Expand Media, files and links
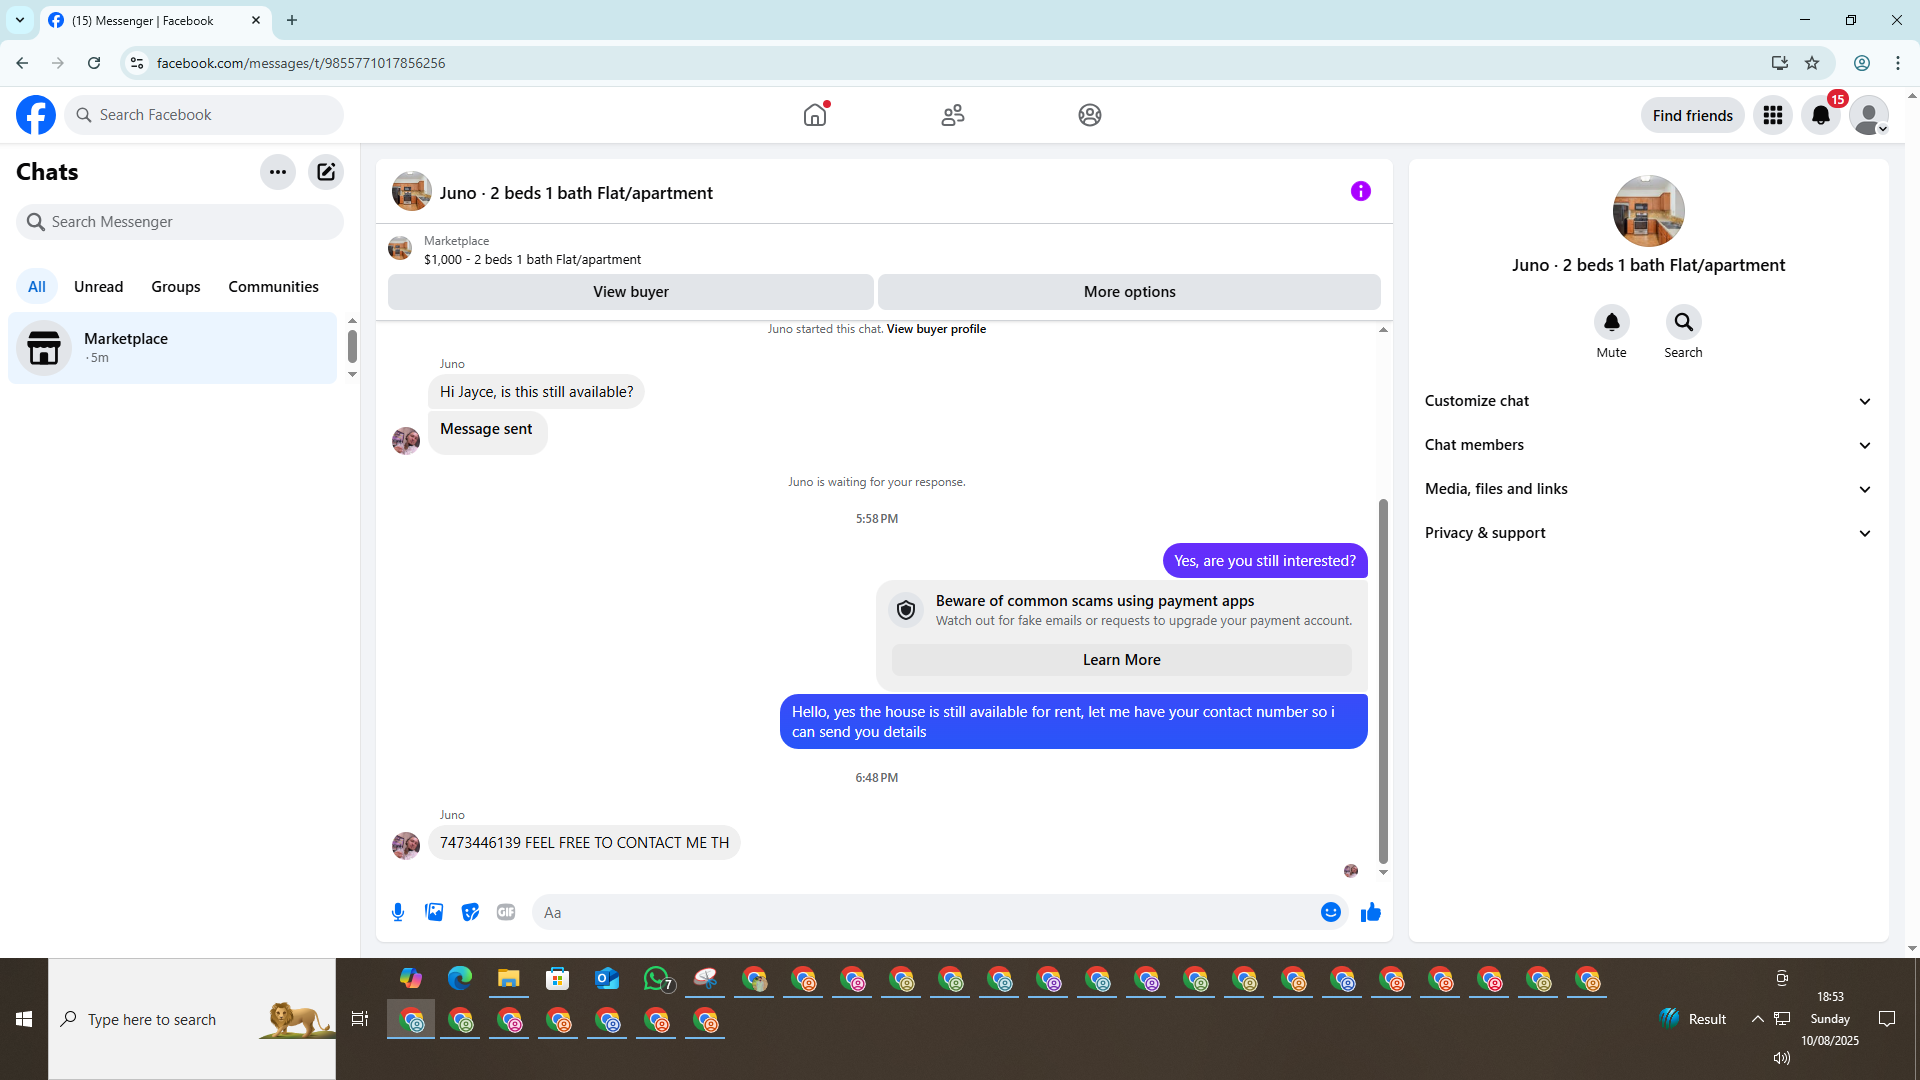 pyautogui.click(x=1648, y=489)
